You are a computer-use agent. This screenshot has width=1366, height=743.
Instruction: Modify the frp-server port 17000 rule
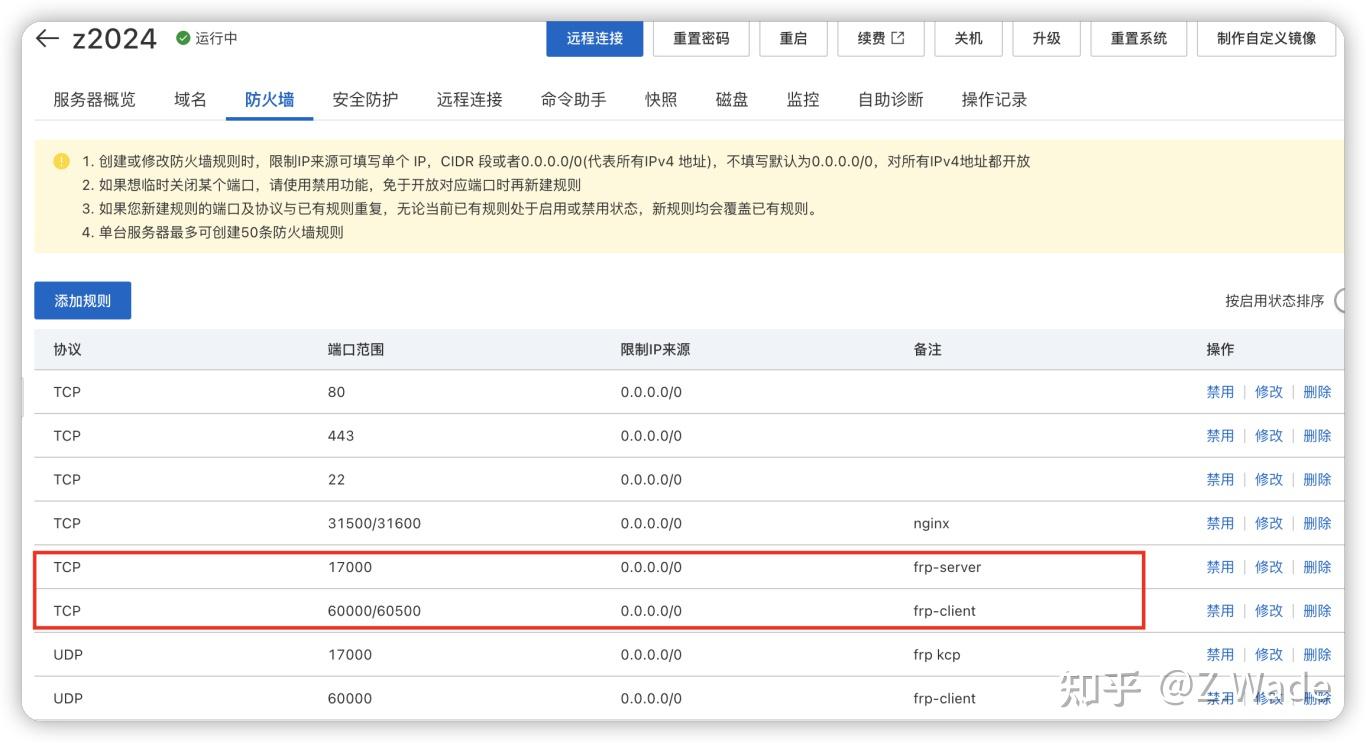pos(1268,566)
